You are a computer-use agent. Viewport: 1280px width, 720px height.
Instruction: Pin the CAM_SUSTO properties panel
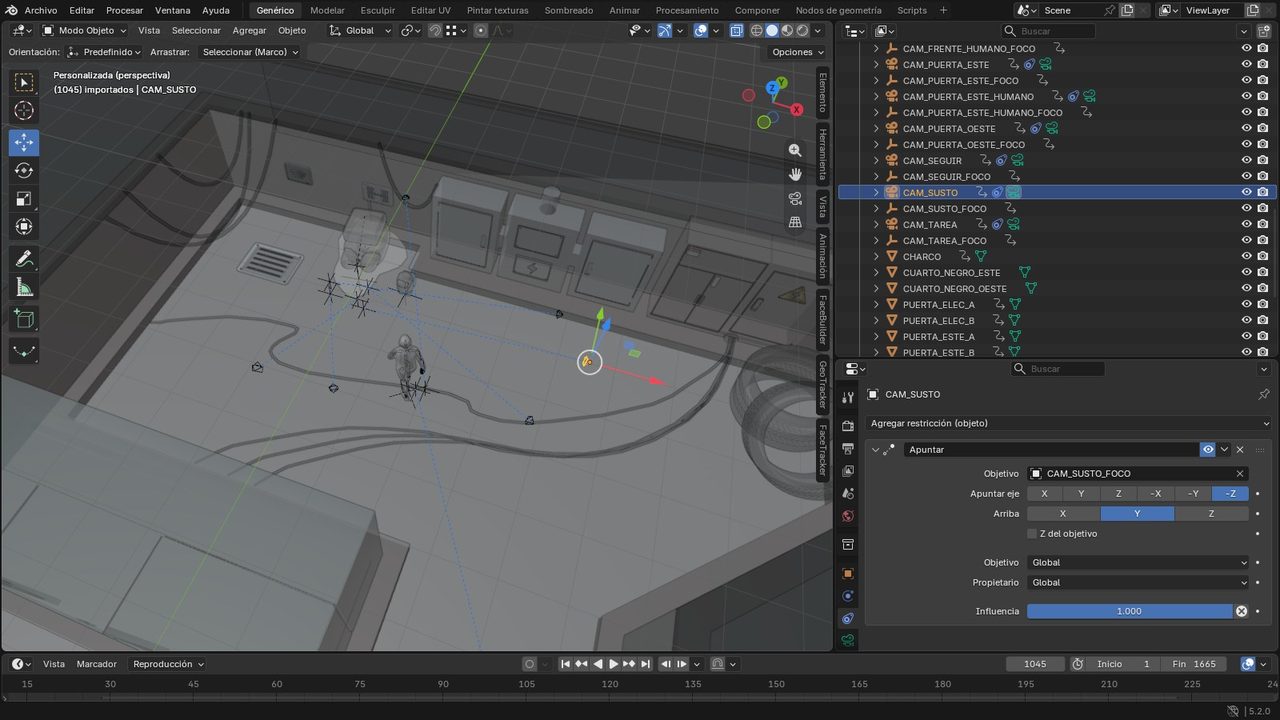tap(1264, 394)
